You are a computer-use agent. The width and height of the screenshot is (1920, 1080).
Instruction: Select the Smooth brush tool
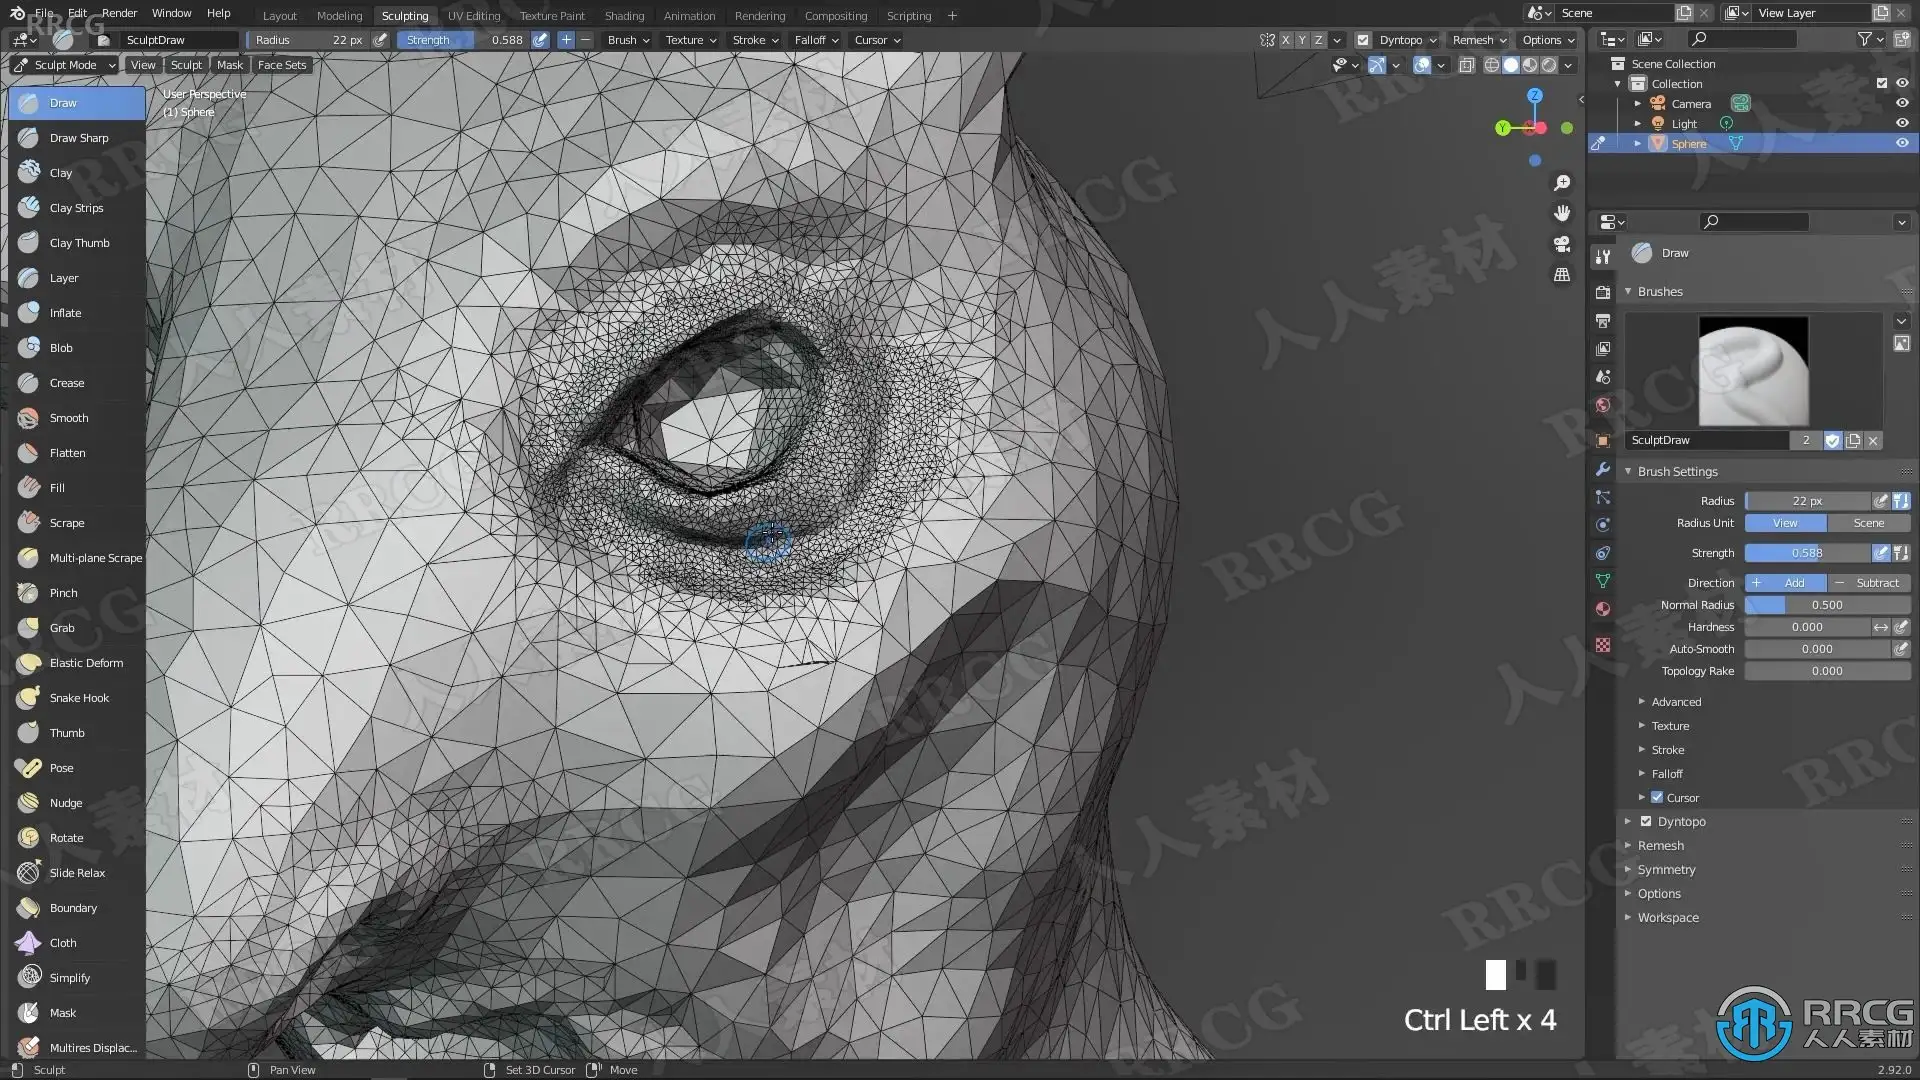[x=68, y=418]
